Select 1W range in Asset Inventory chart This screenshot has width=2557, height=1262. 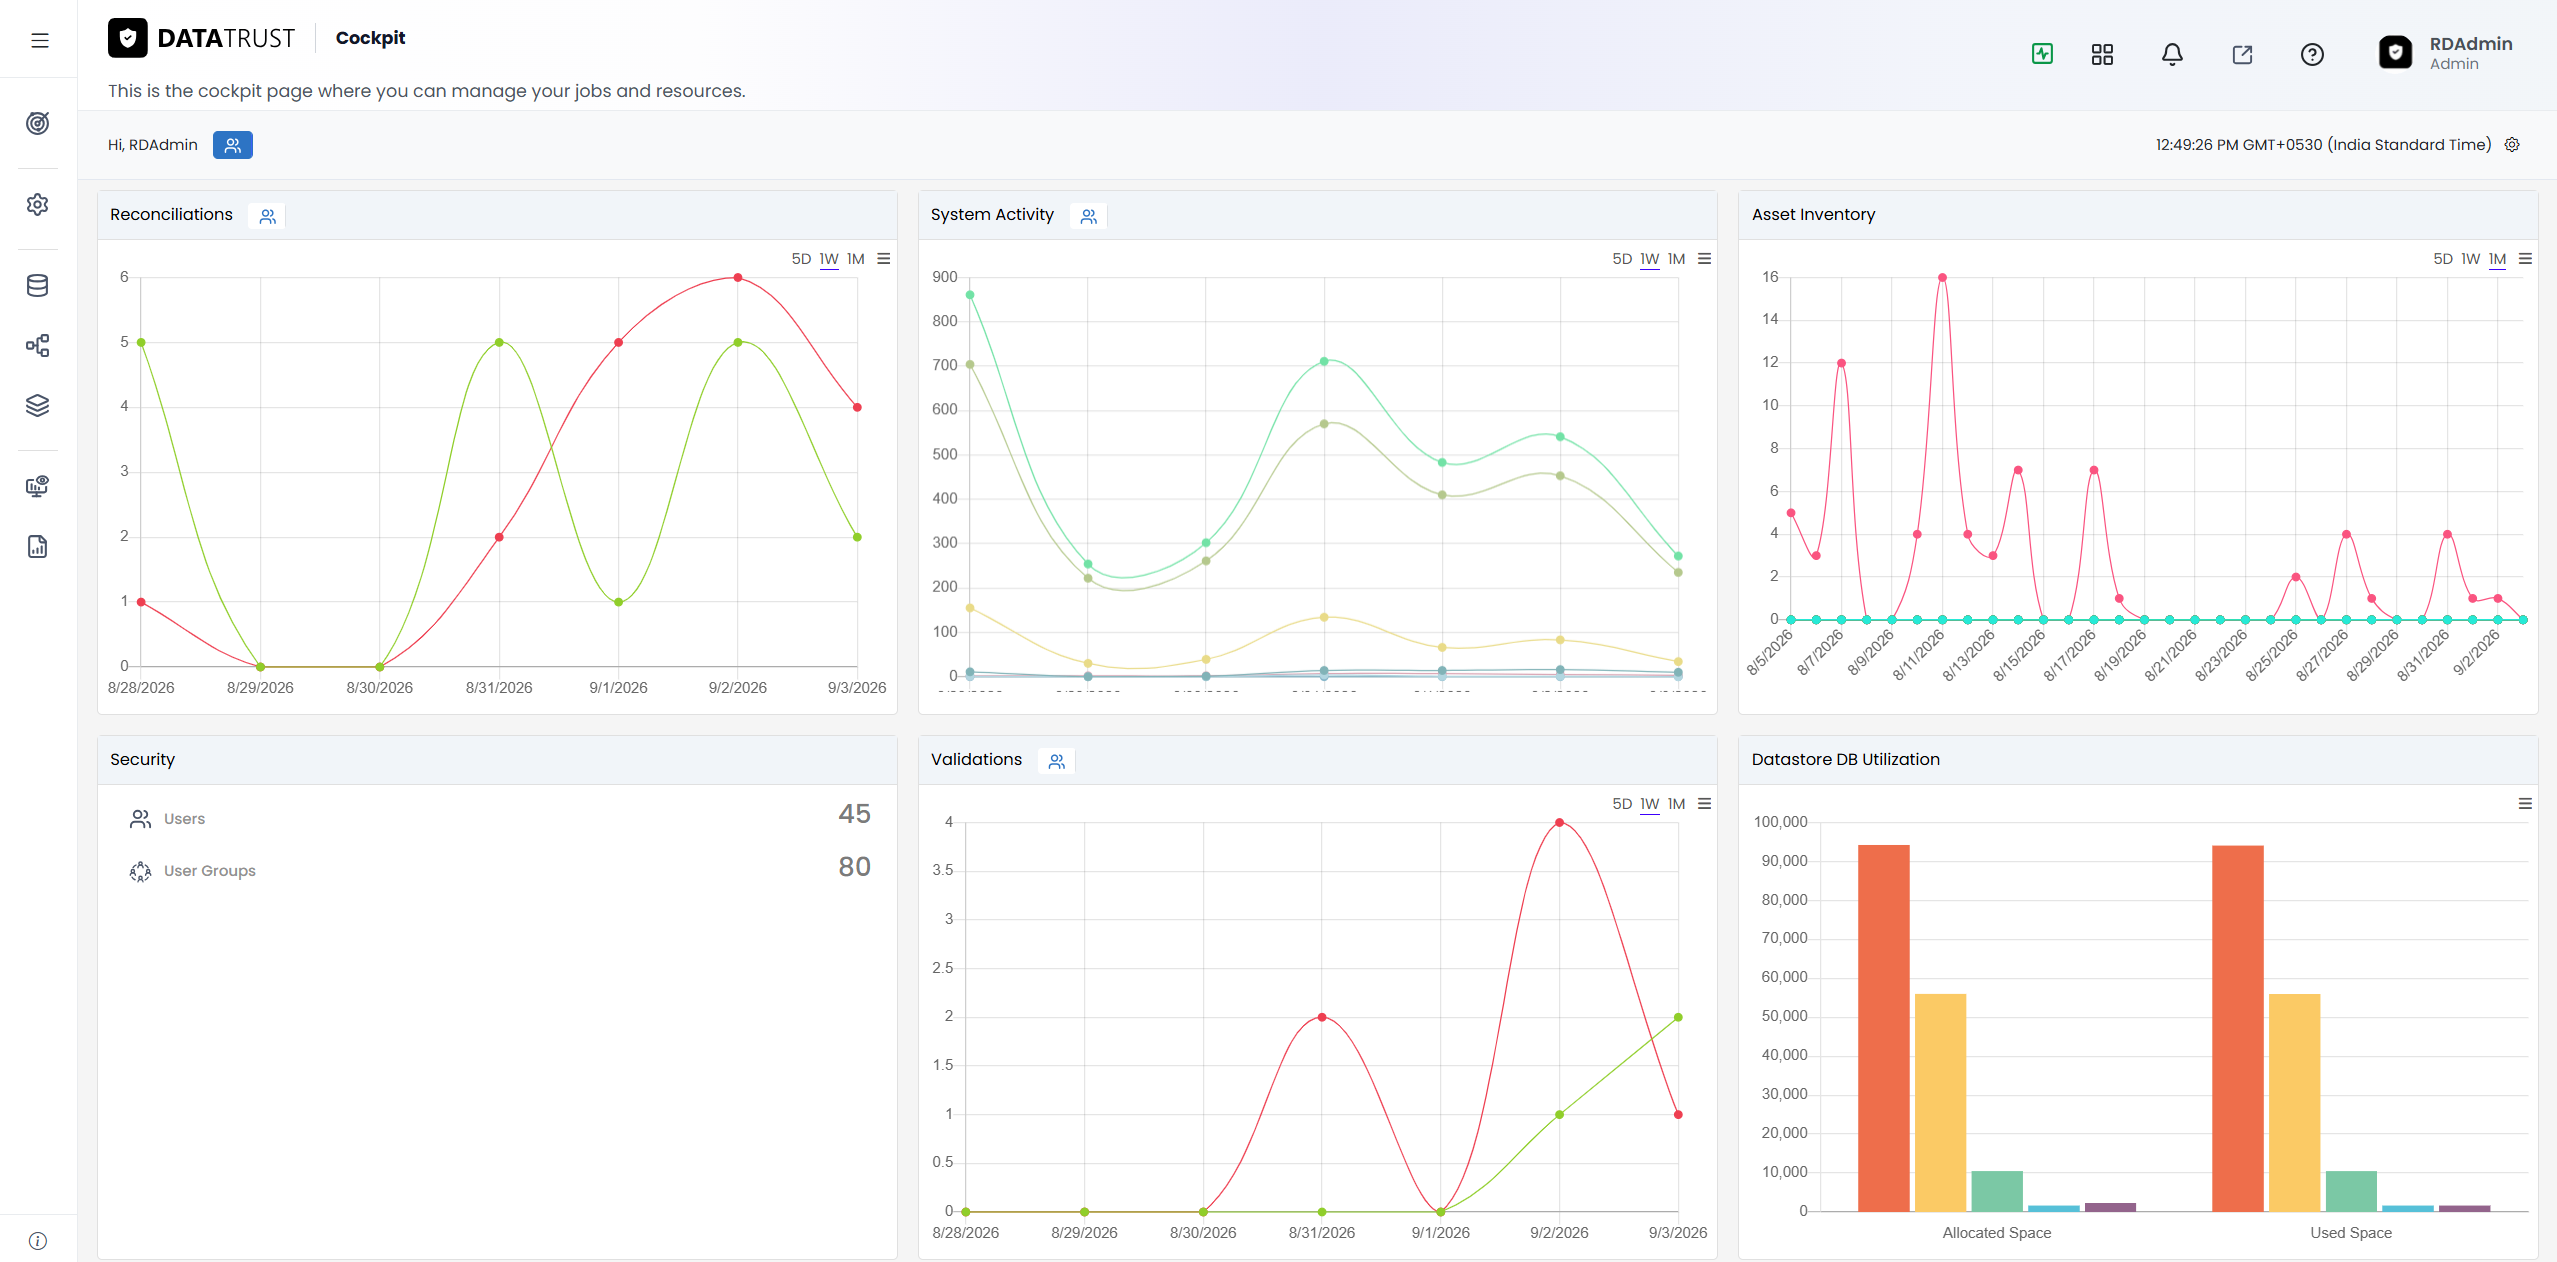pyautogui.click(x=2471, y=259)
